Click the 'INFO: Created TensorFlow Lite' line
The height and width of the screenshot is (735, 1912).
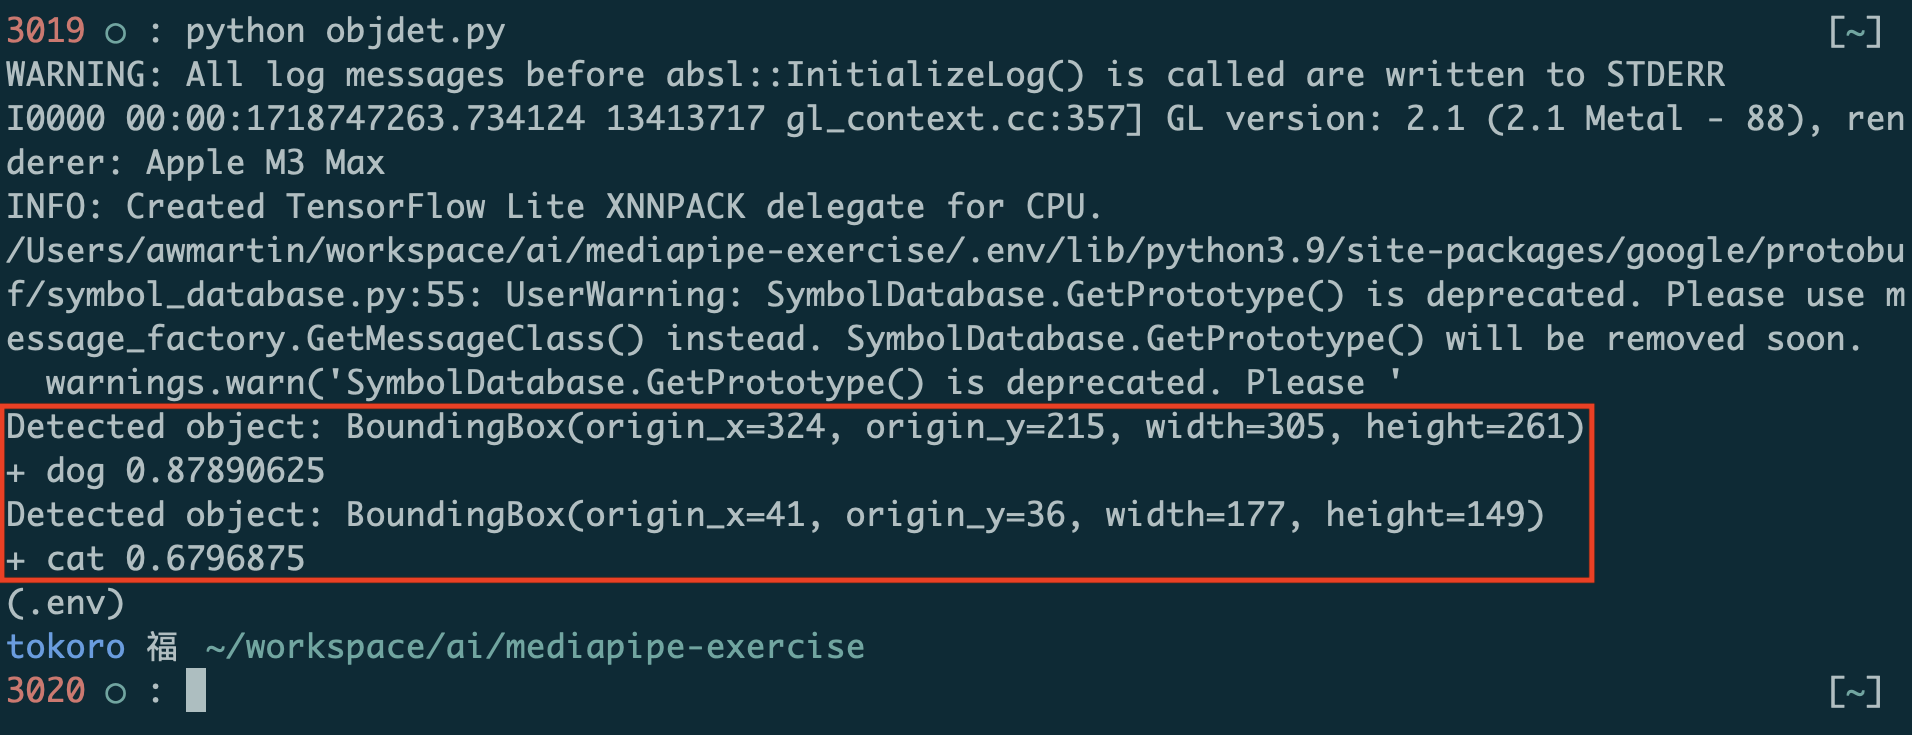point(555,207)
